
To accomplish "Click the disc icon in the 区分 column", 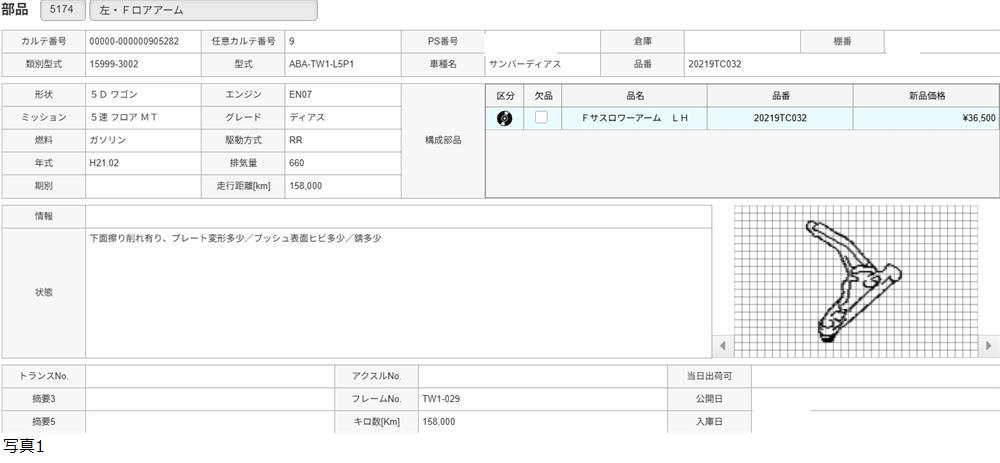I will click(x=505, y=118).
